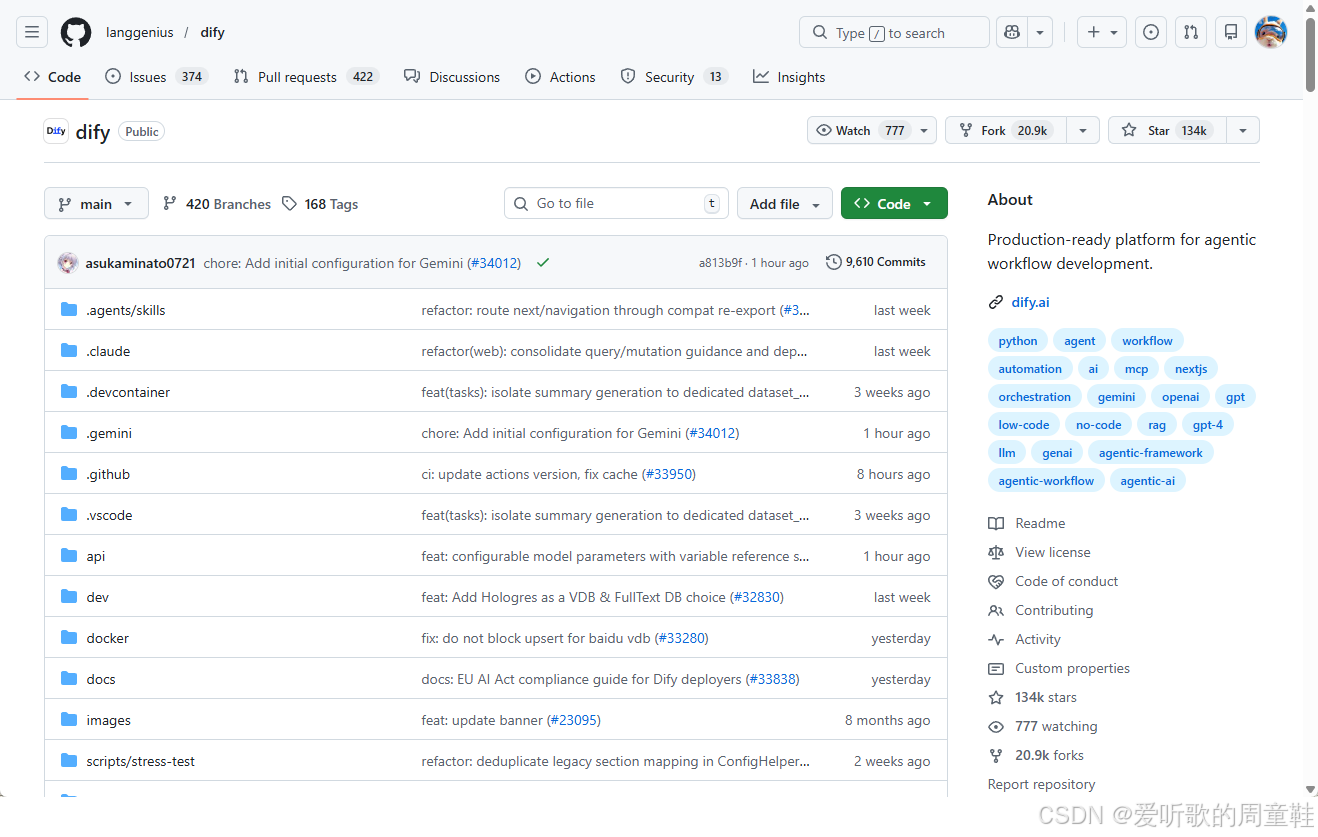This screenshot has height=837, width=1318.
Task: Expand the Fork options arrow
Action: coord(1082,130)
